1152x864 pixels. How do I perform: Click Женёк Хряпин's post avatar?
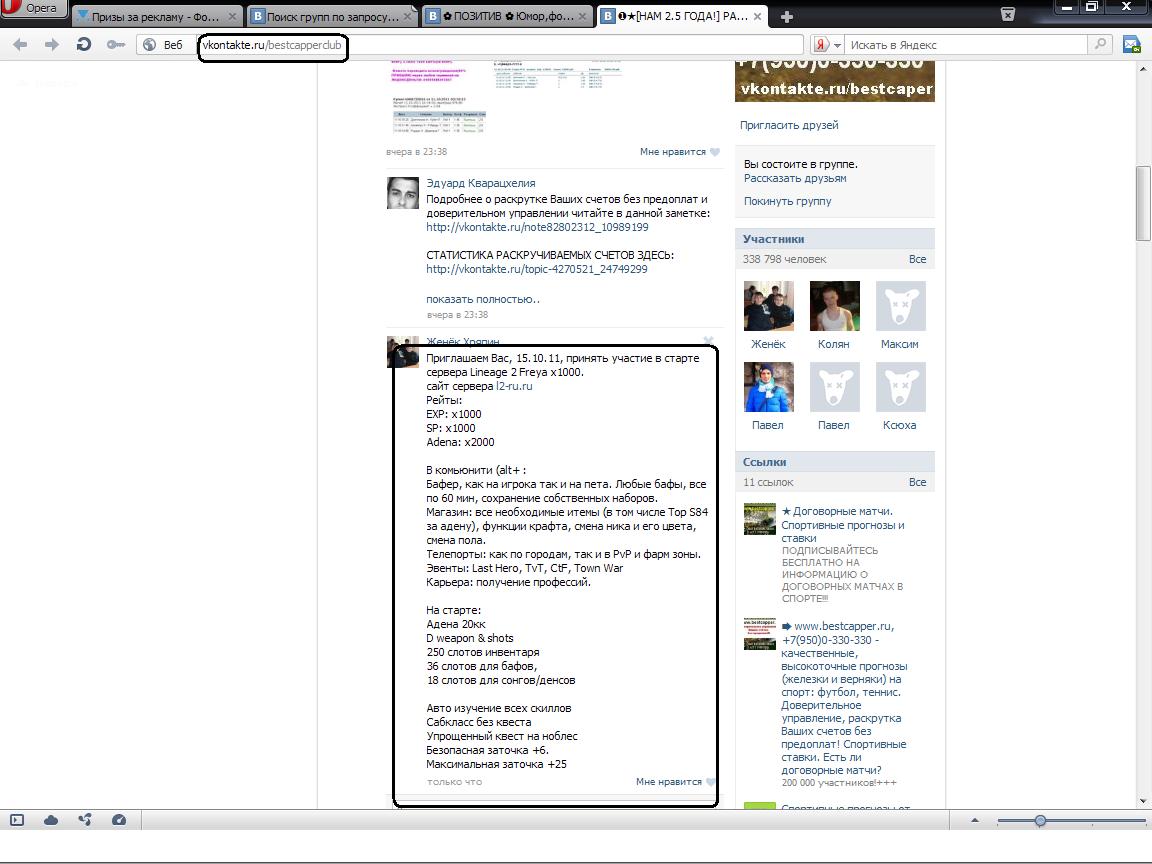[403, 352]
